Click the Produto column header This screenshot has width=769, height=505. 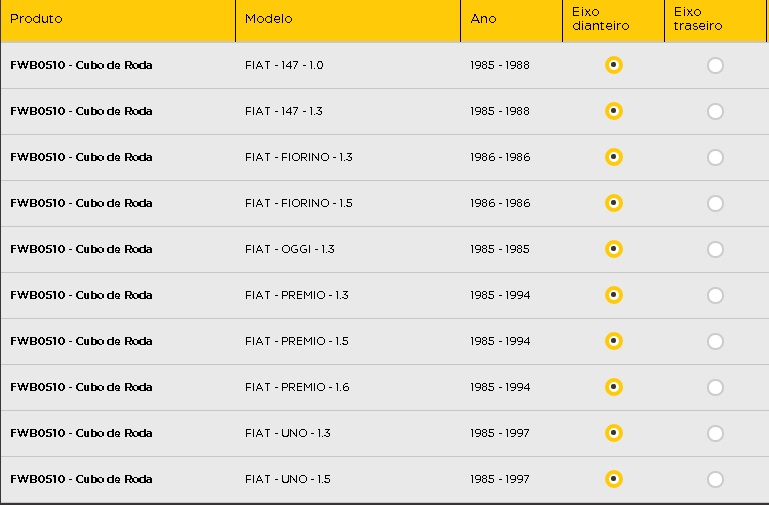pyautogui.click(x=36, y=19)
